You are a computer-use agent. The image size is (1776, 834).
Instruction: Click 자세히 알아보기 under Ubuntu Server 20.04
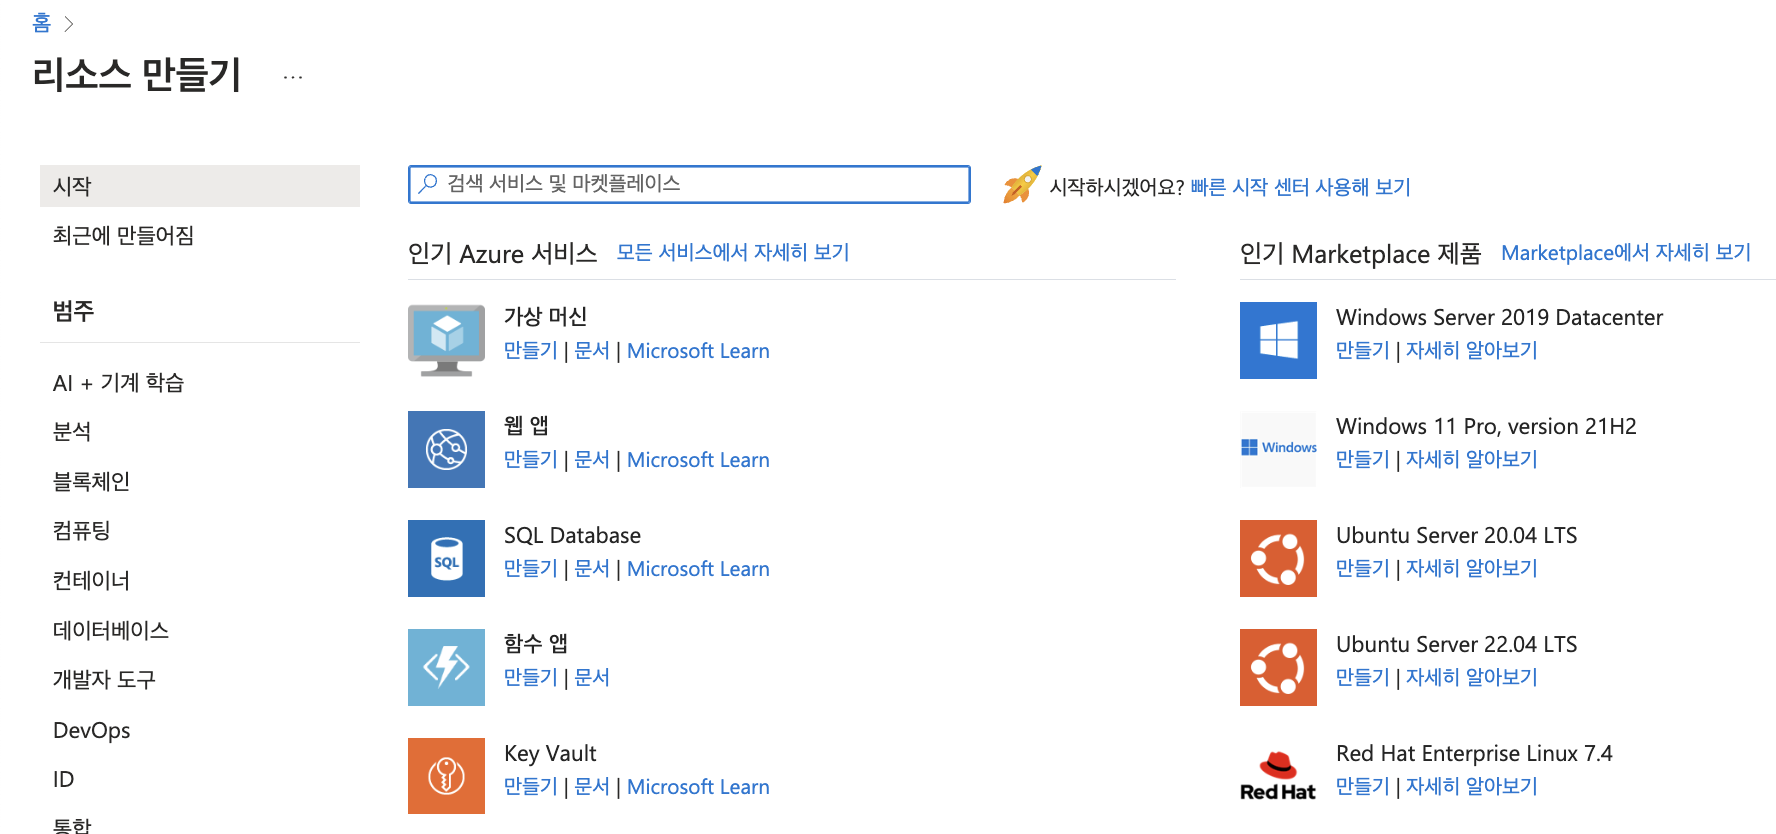click(1472, 569)
